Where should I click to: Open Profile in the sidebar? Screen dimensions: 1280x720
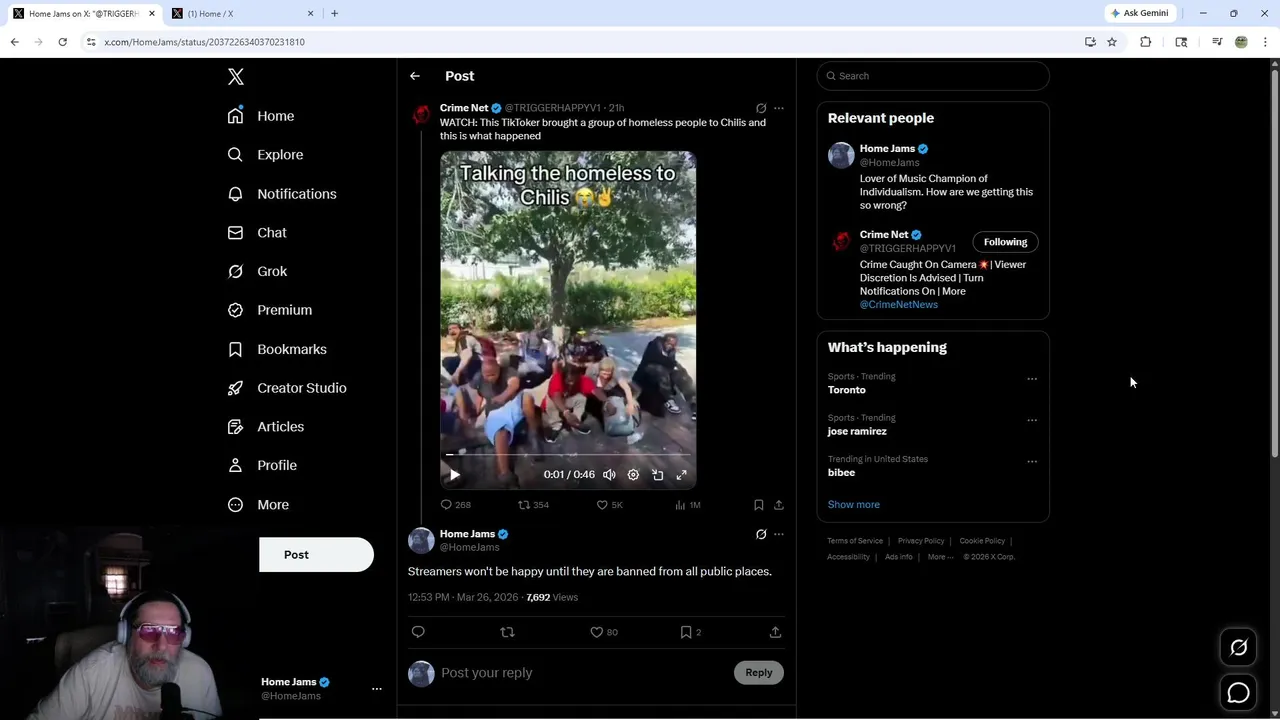tap(262, 465)
